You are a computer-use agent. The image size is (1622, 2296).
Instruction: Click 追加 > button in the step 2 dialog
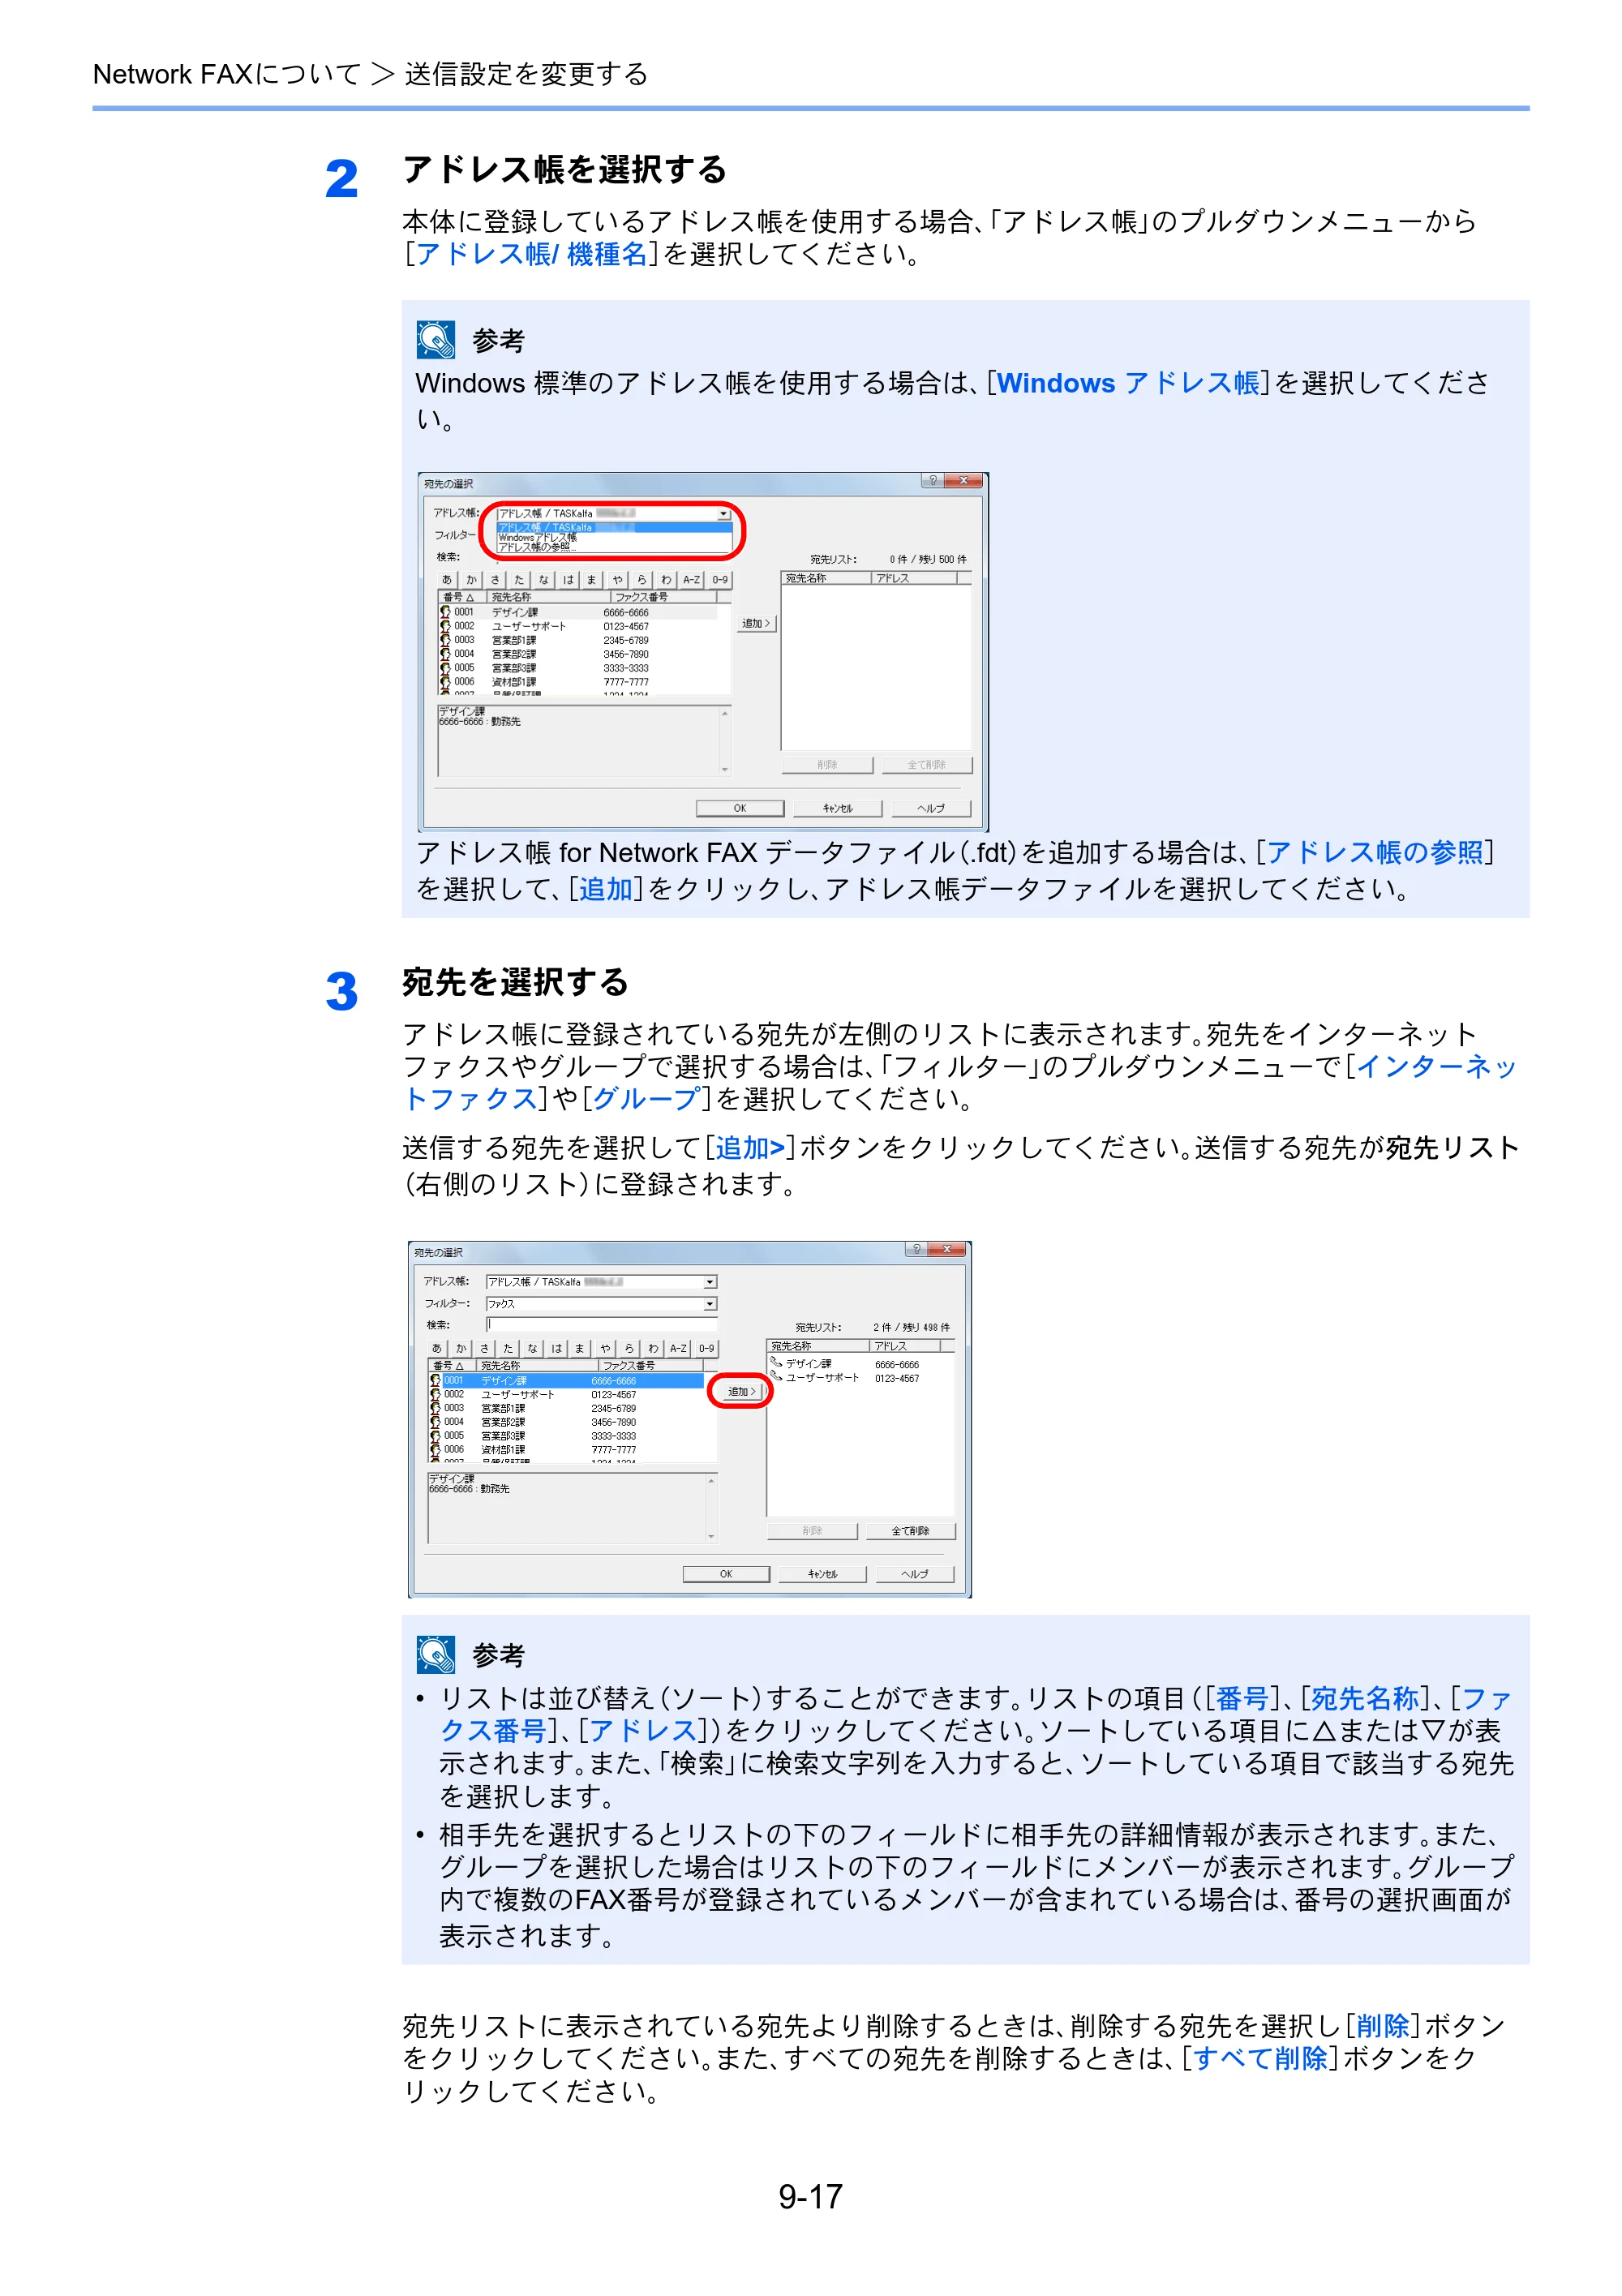click(x=756, y=623)
